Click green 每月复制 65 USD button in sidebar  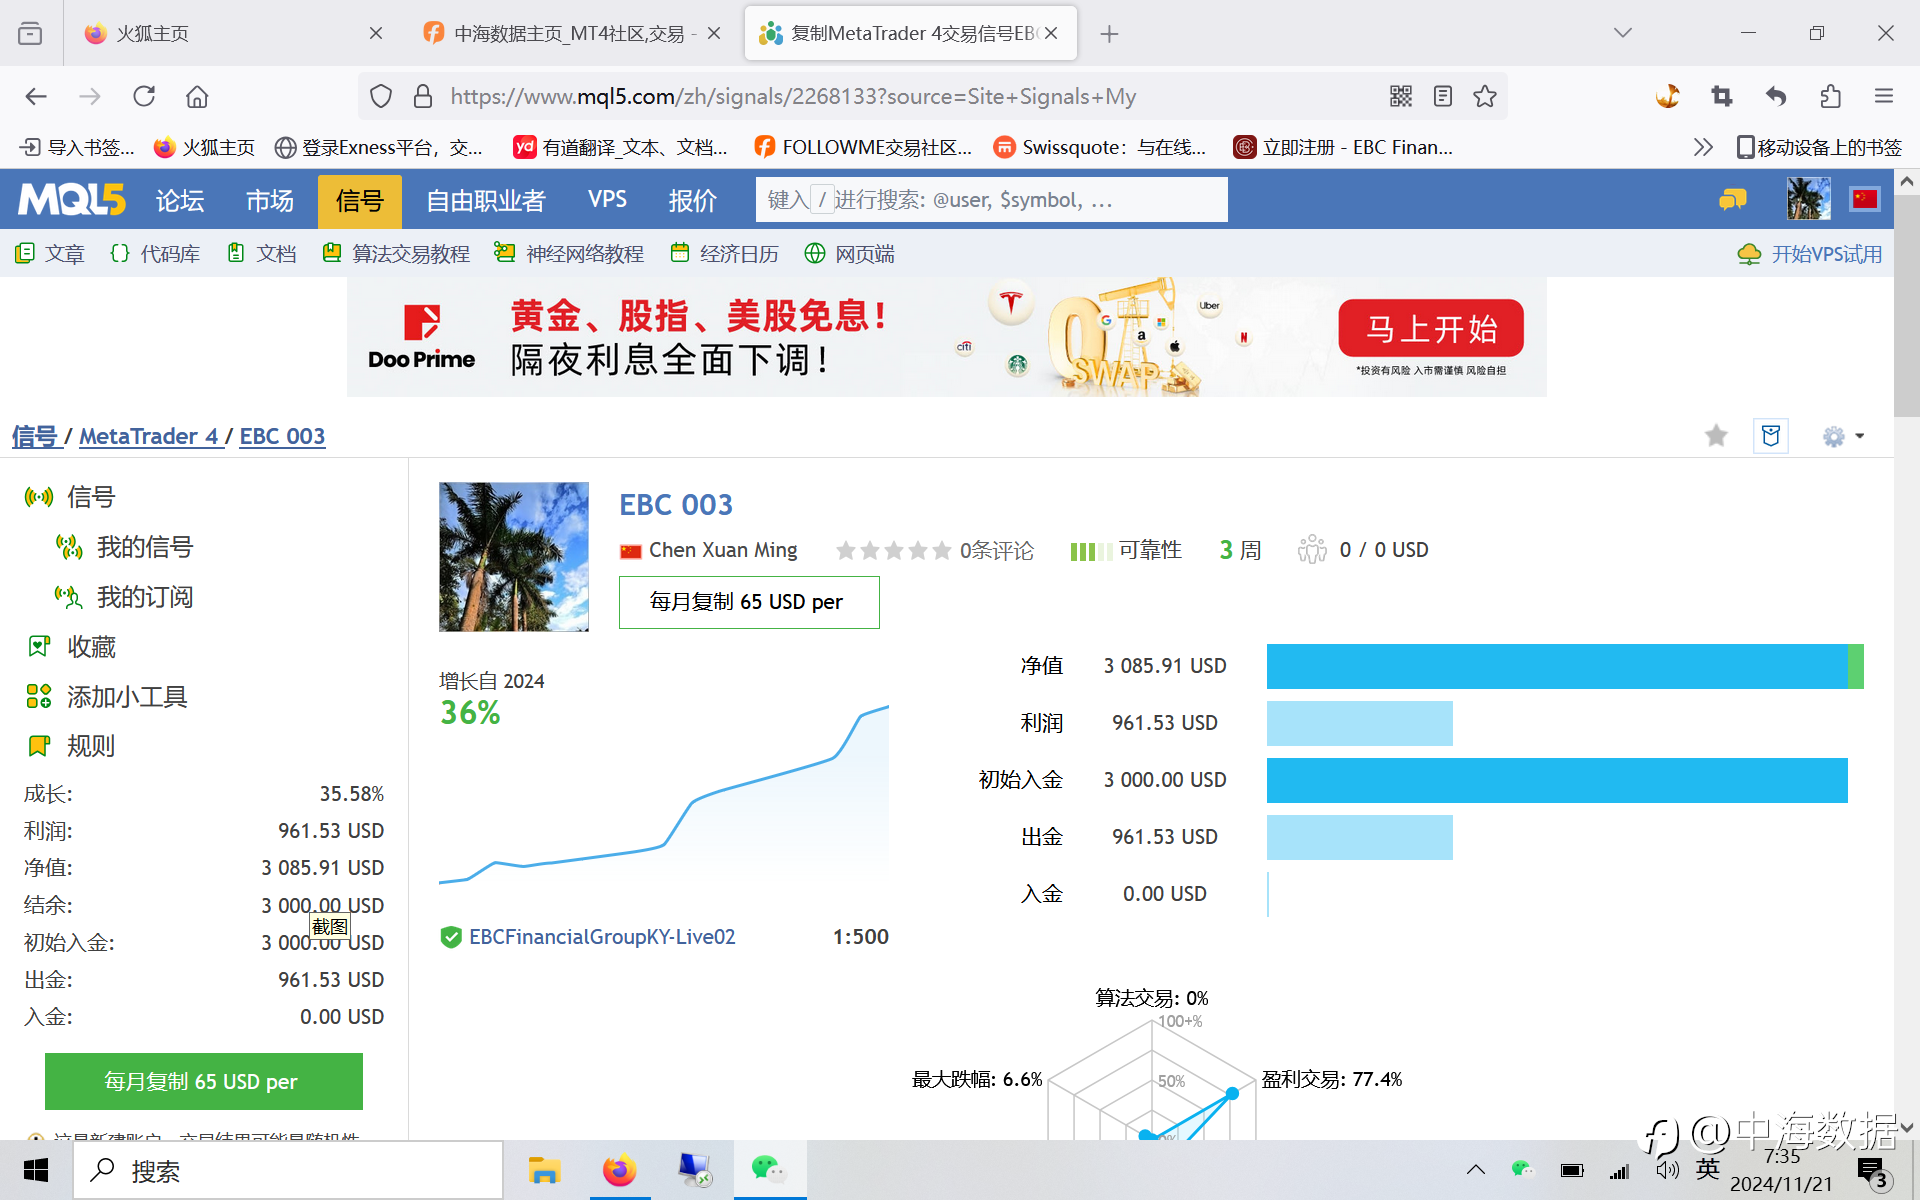tap(204, 1081)
